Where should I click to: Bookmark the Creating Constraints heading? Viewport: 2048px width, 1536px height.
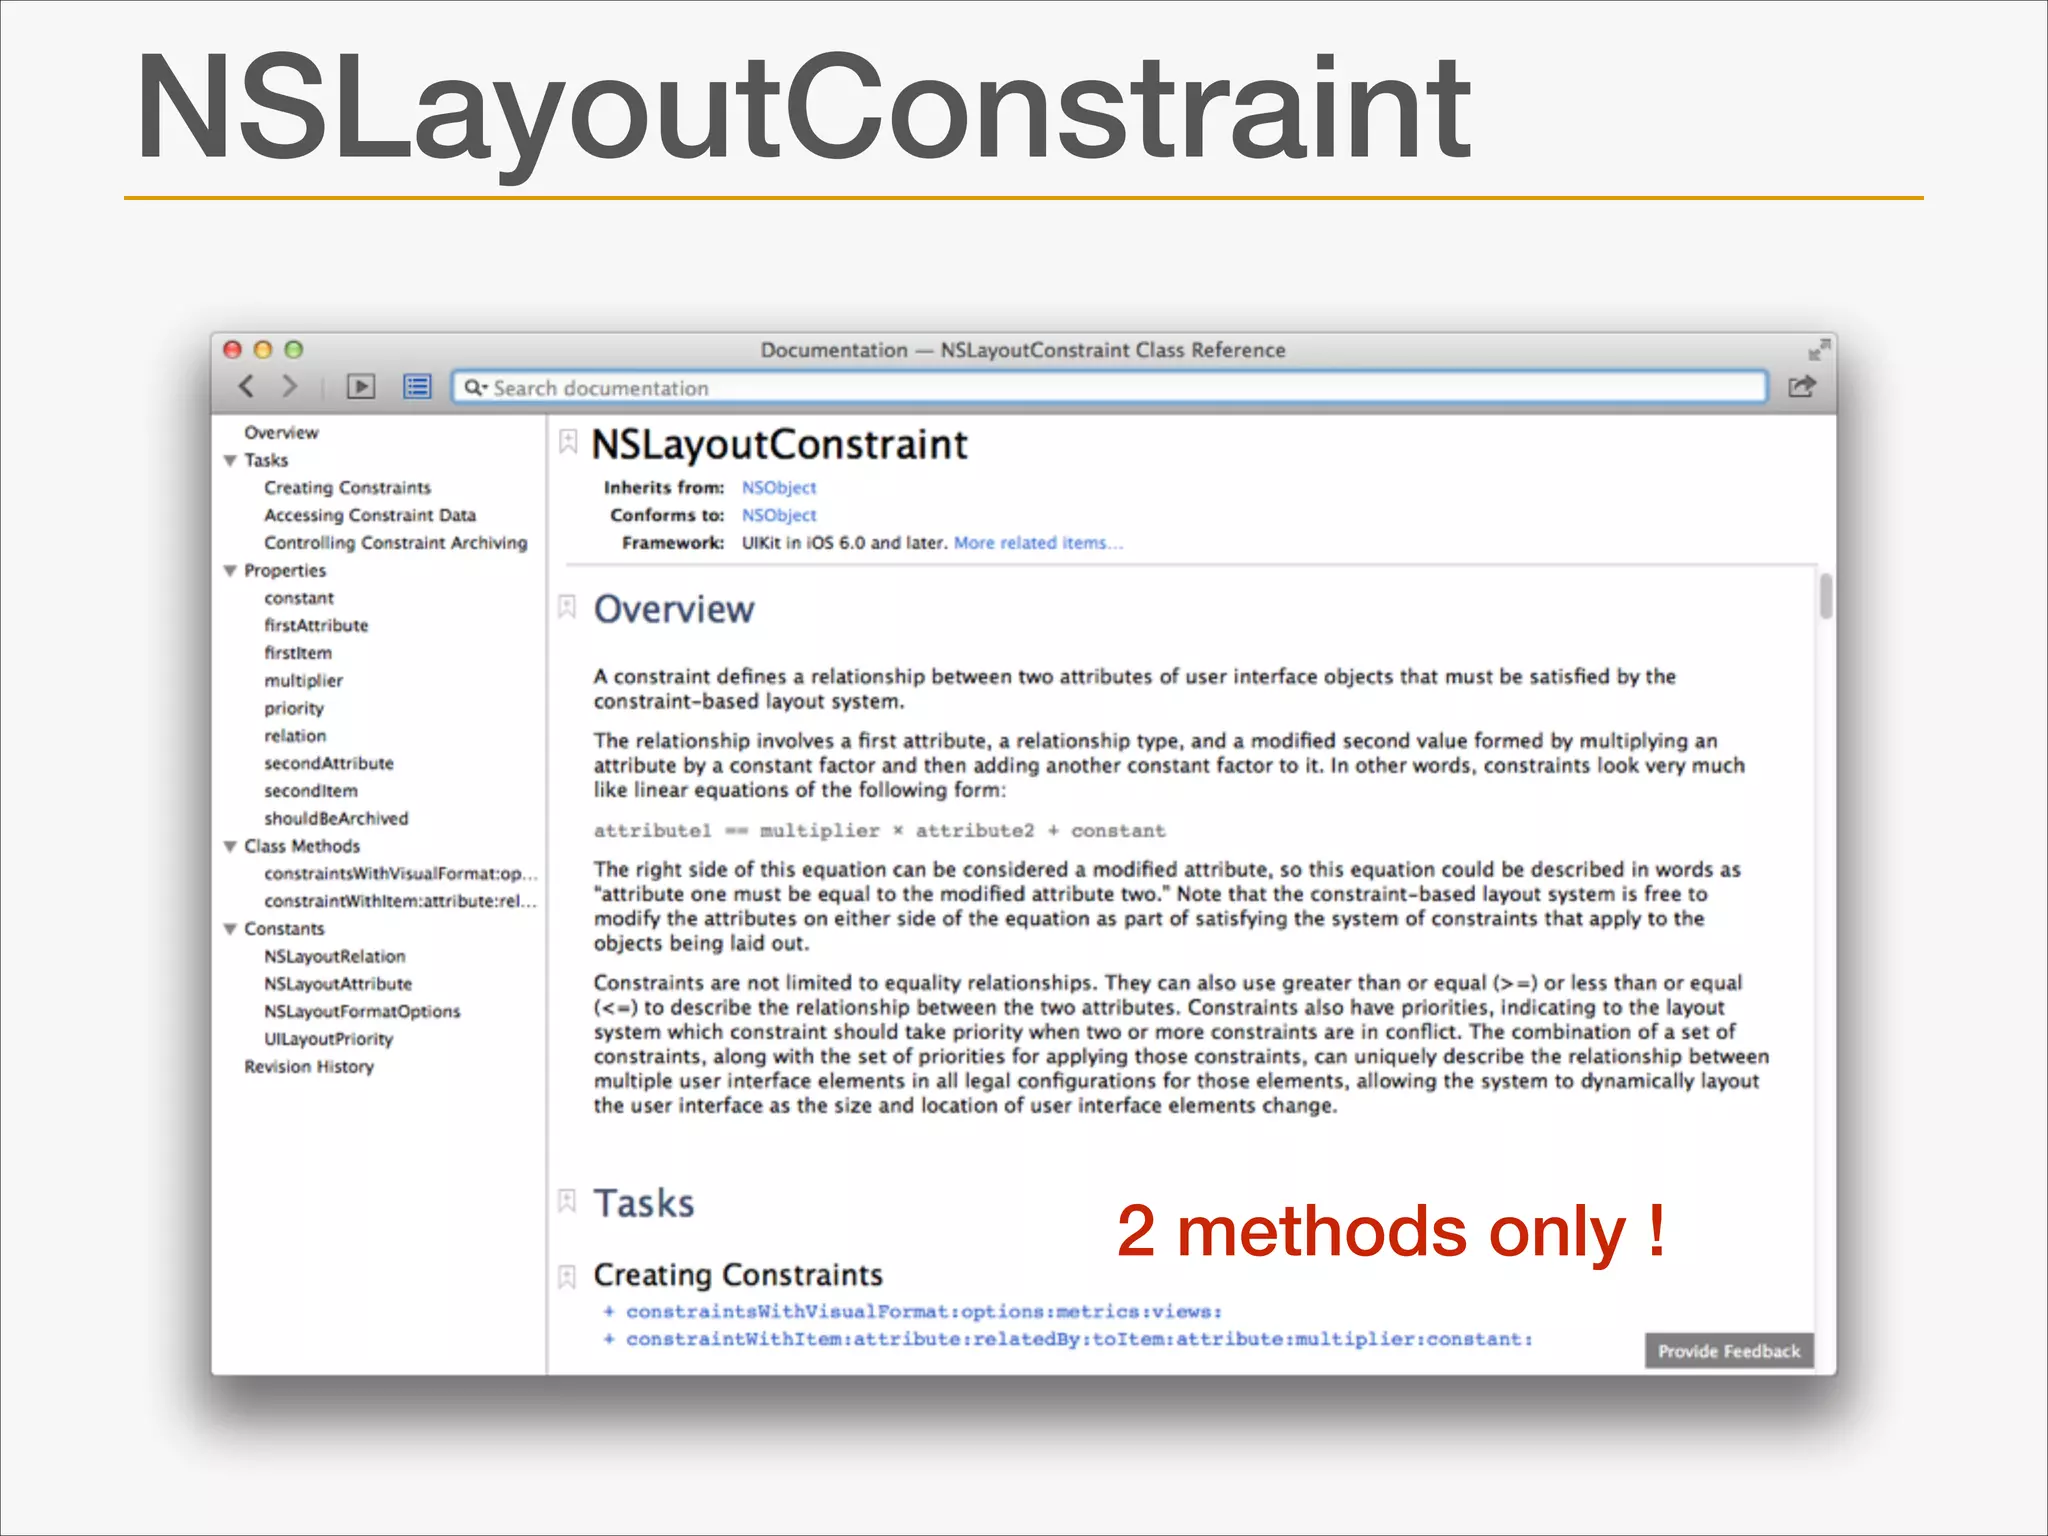pos(568,1276)
